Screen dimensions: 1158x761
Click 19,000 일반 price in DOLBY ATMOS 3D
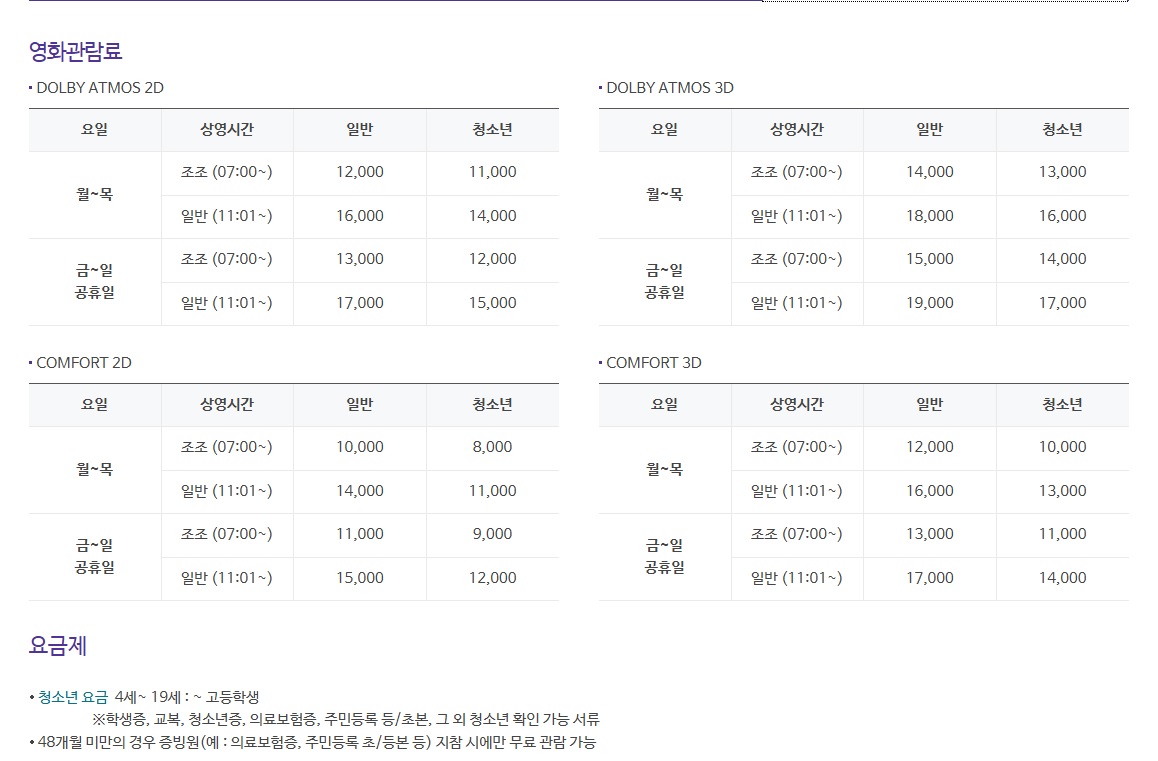pyautogui.click(x=930, y=303)
